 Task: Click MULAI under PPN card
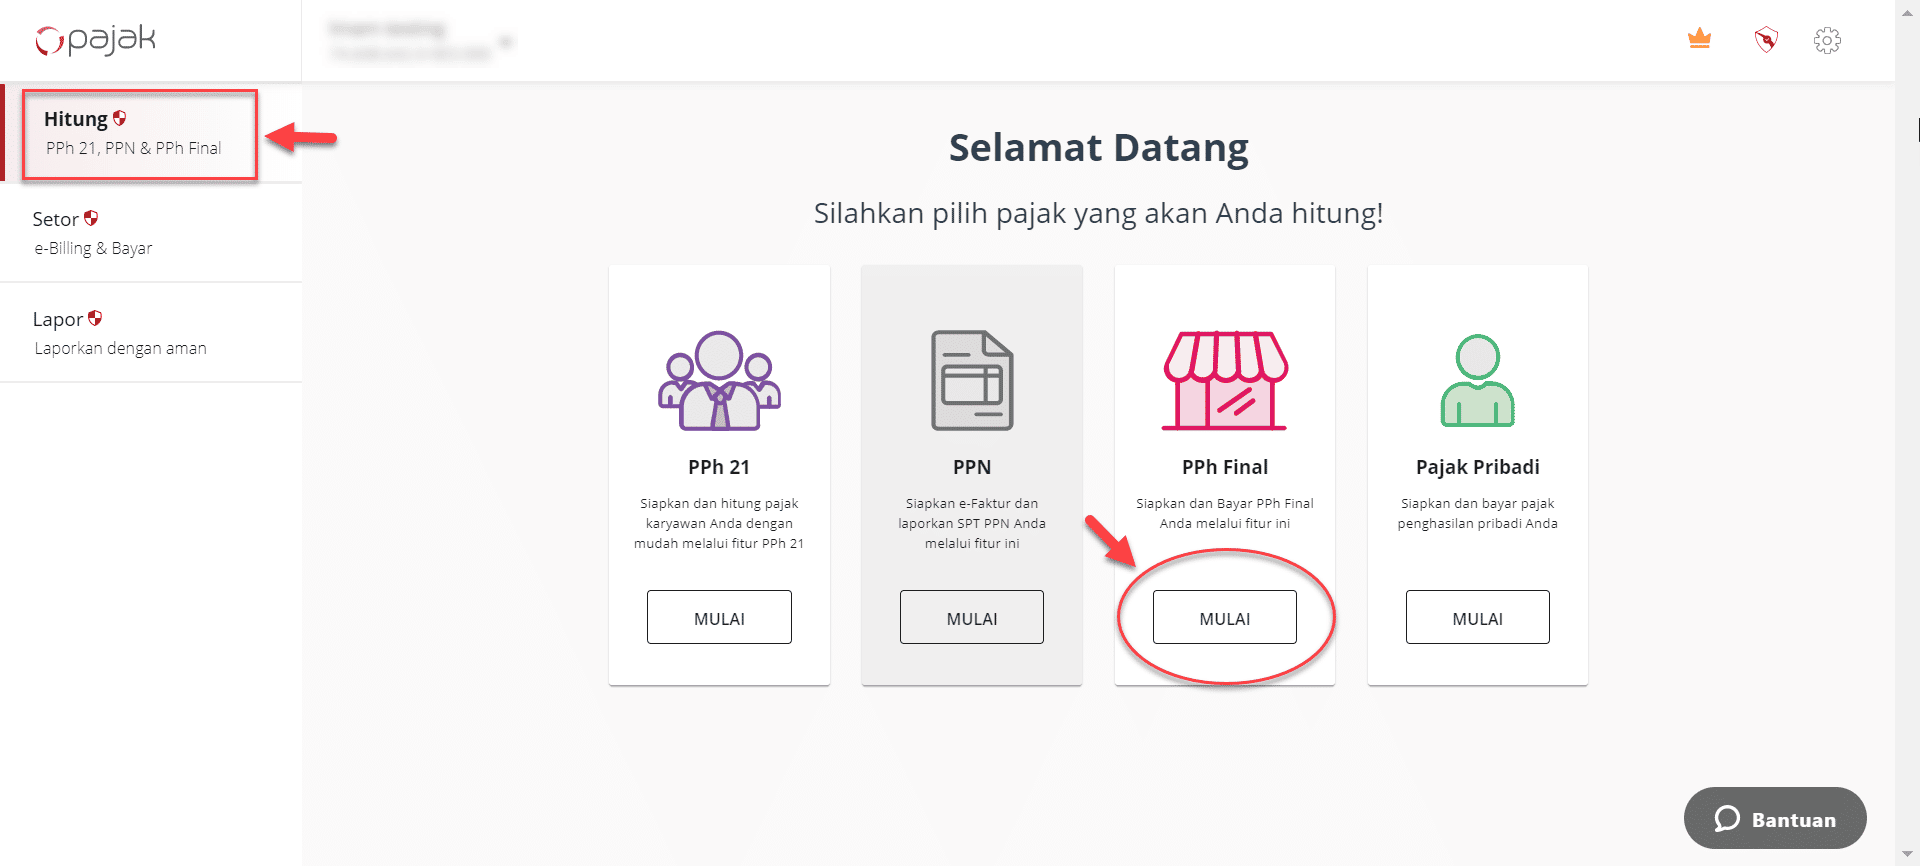pyautogui.click(x=972, y=617)
